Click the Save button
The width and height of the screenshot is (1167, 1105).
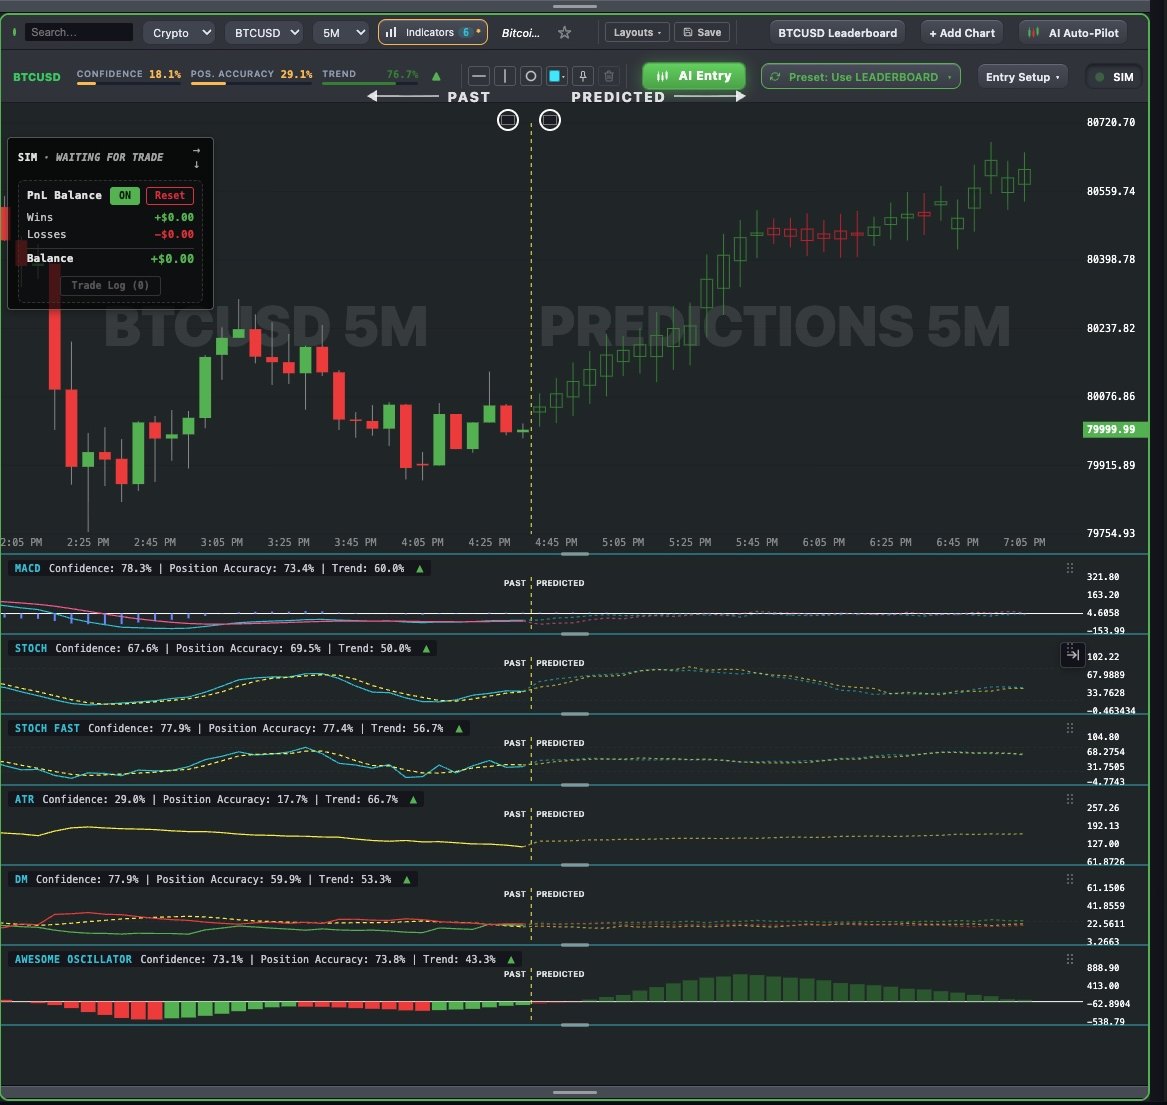702,33
